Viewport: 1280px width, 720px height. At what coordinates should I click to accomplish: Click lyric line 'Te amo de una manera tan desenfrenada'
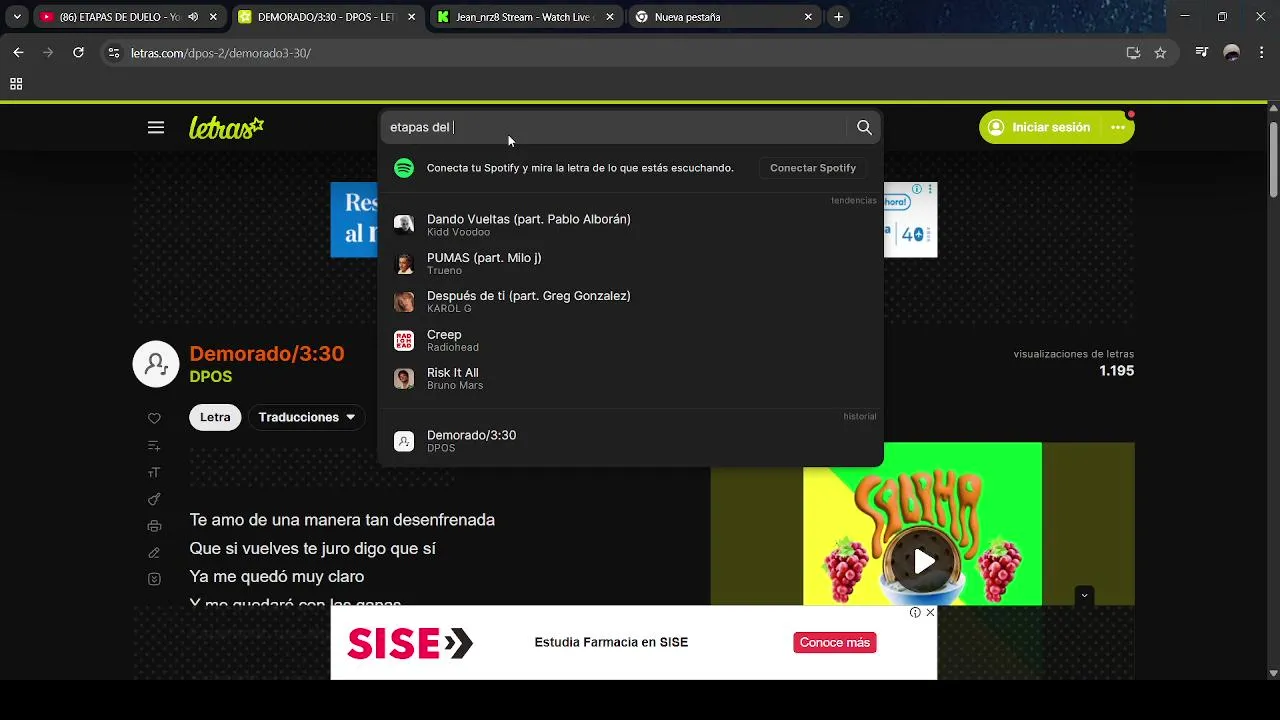click(x=342, y=520)
